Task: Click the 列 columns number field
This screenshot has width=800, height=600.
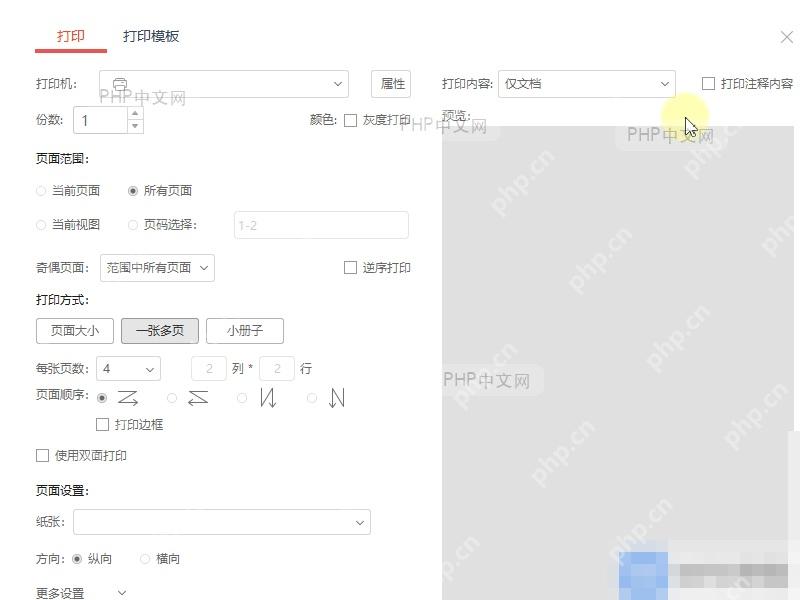Action: click(209, 368)
